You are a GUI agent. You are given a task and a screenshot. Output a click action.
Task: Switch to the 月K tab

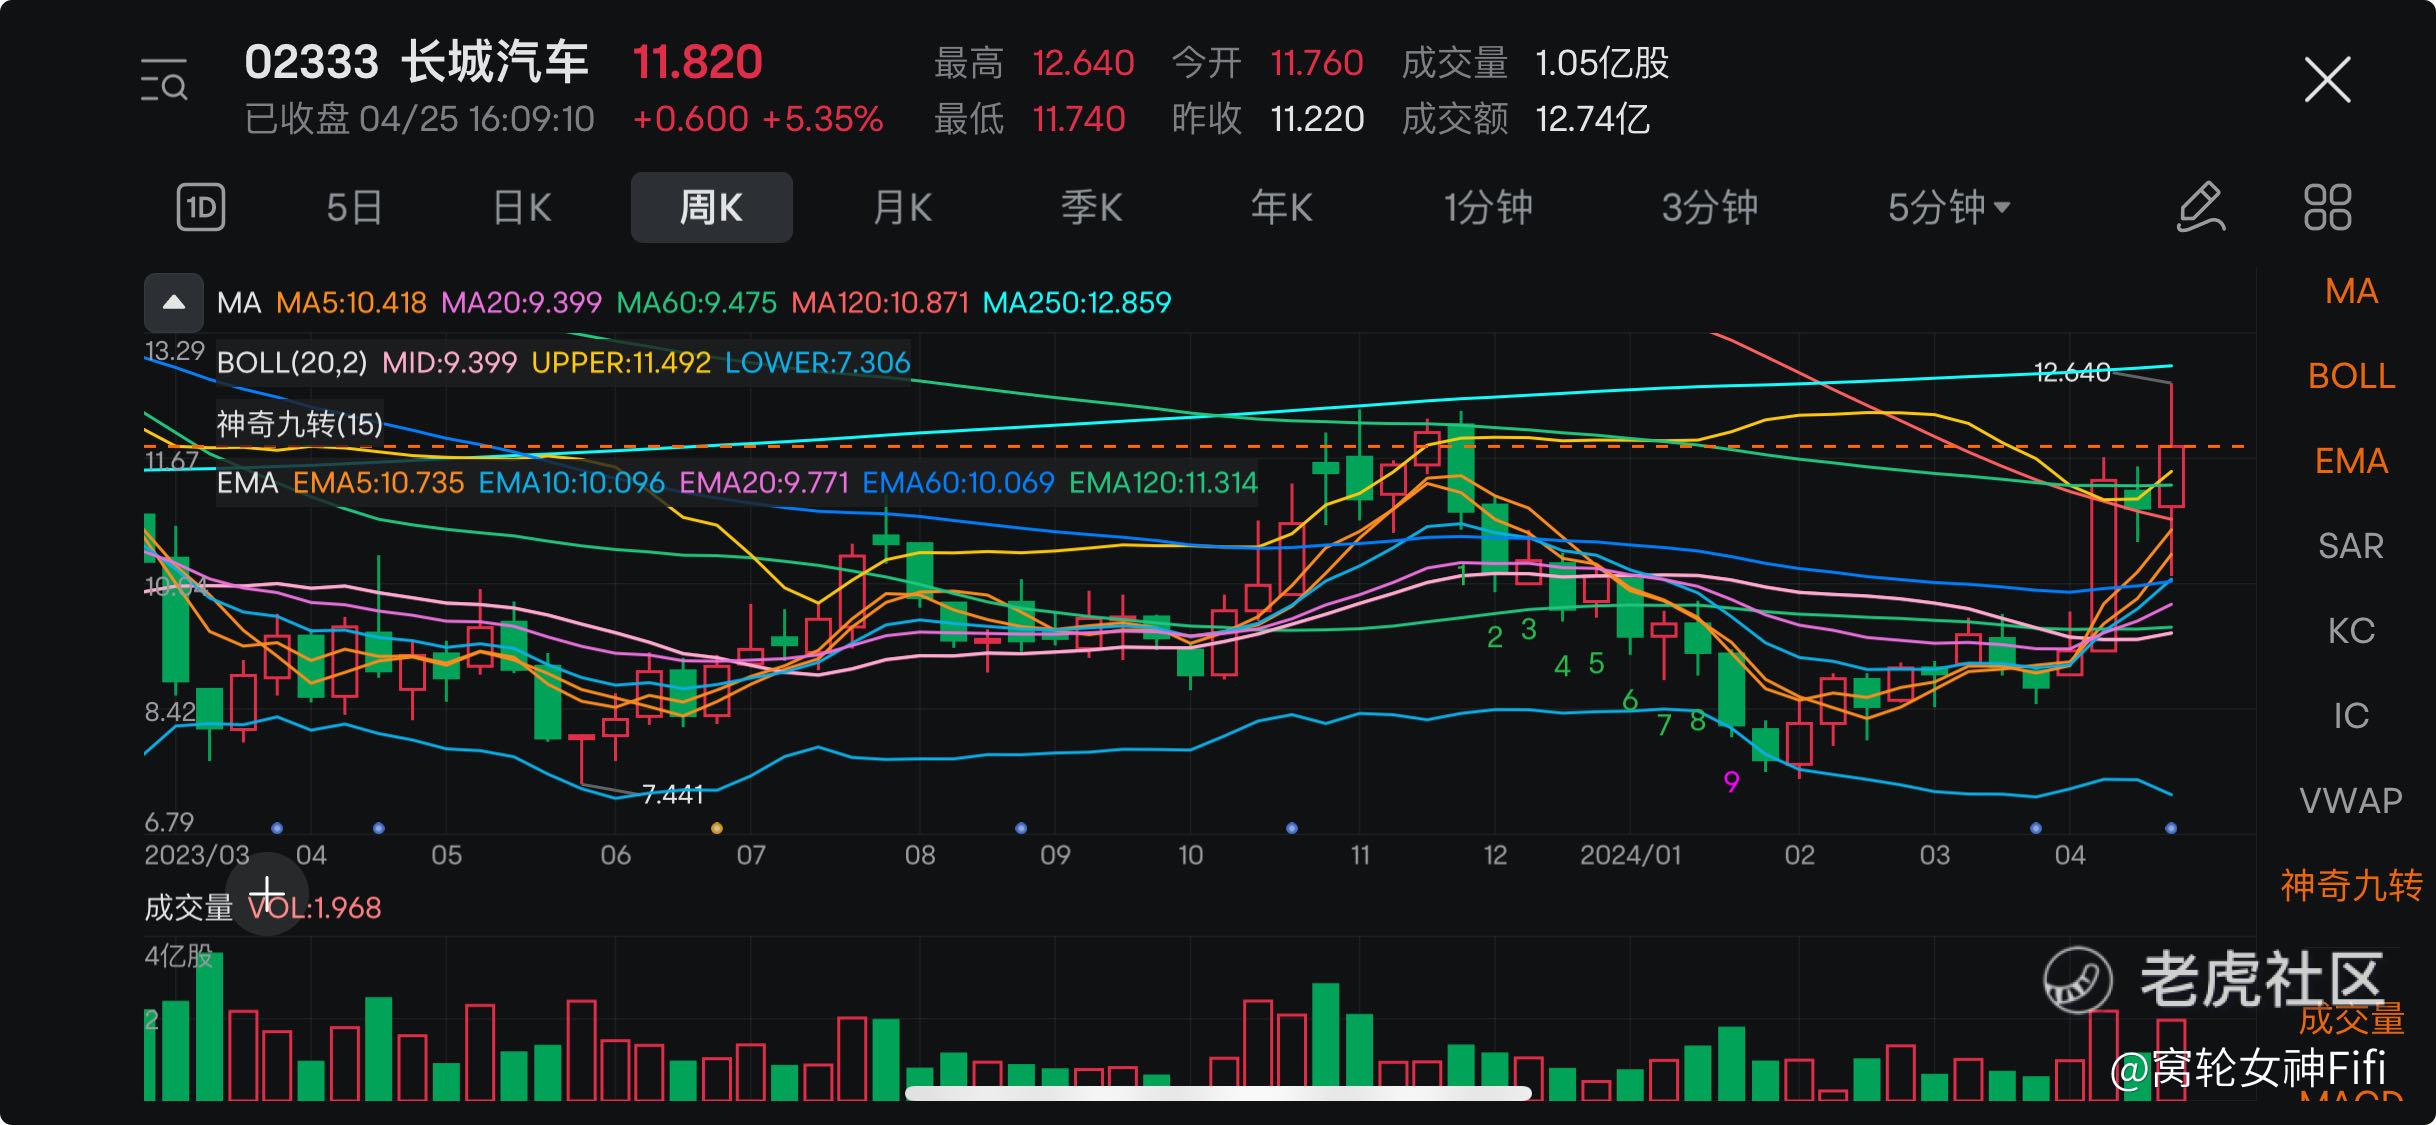[902, 207]
